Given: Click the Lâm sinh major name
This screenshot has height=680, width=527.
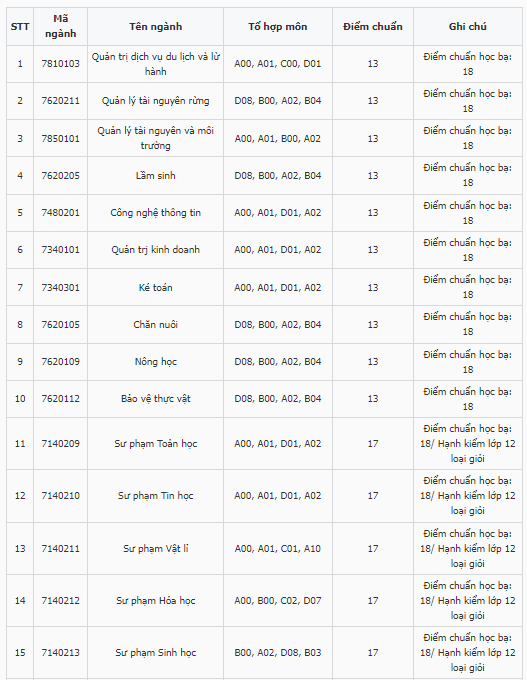Looking at the screenshot, I should pos(155,176).
